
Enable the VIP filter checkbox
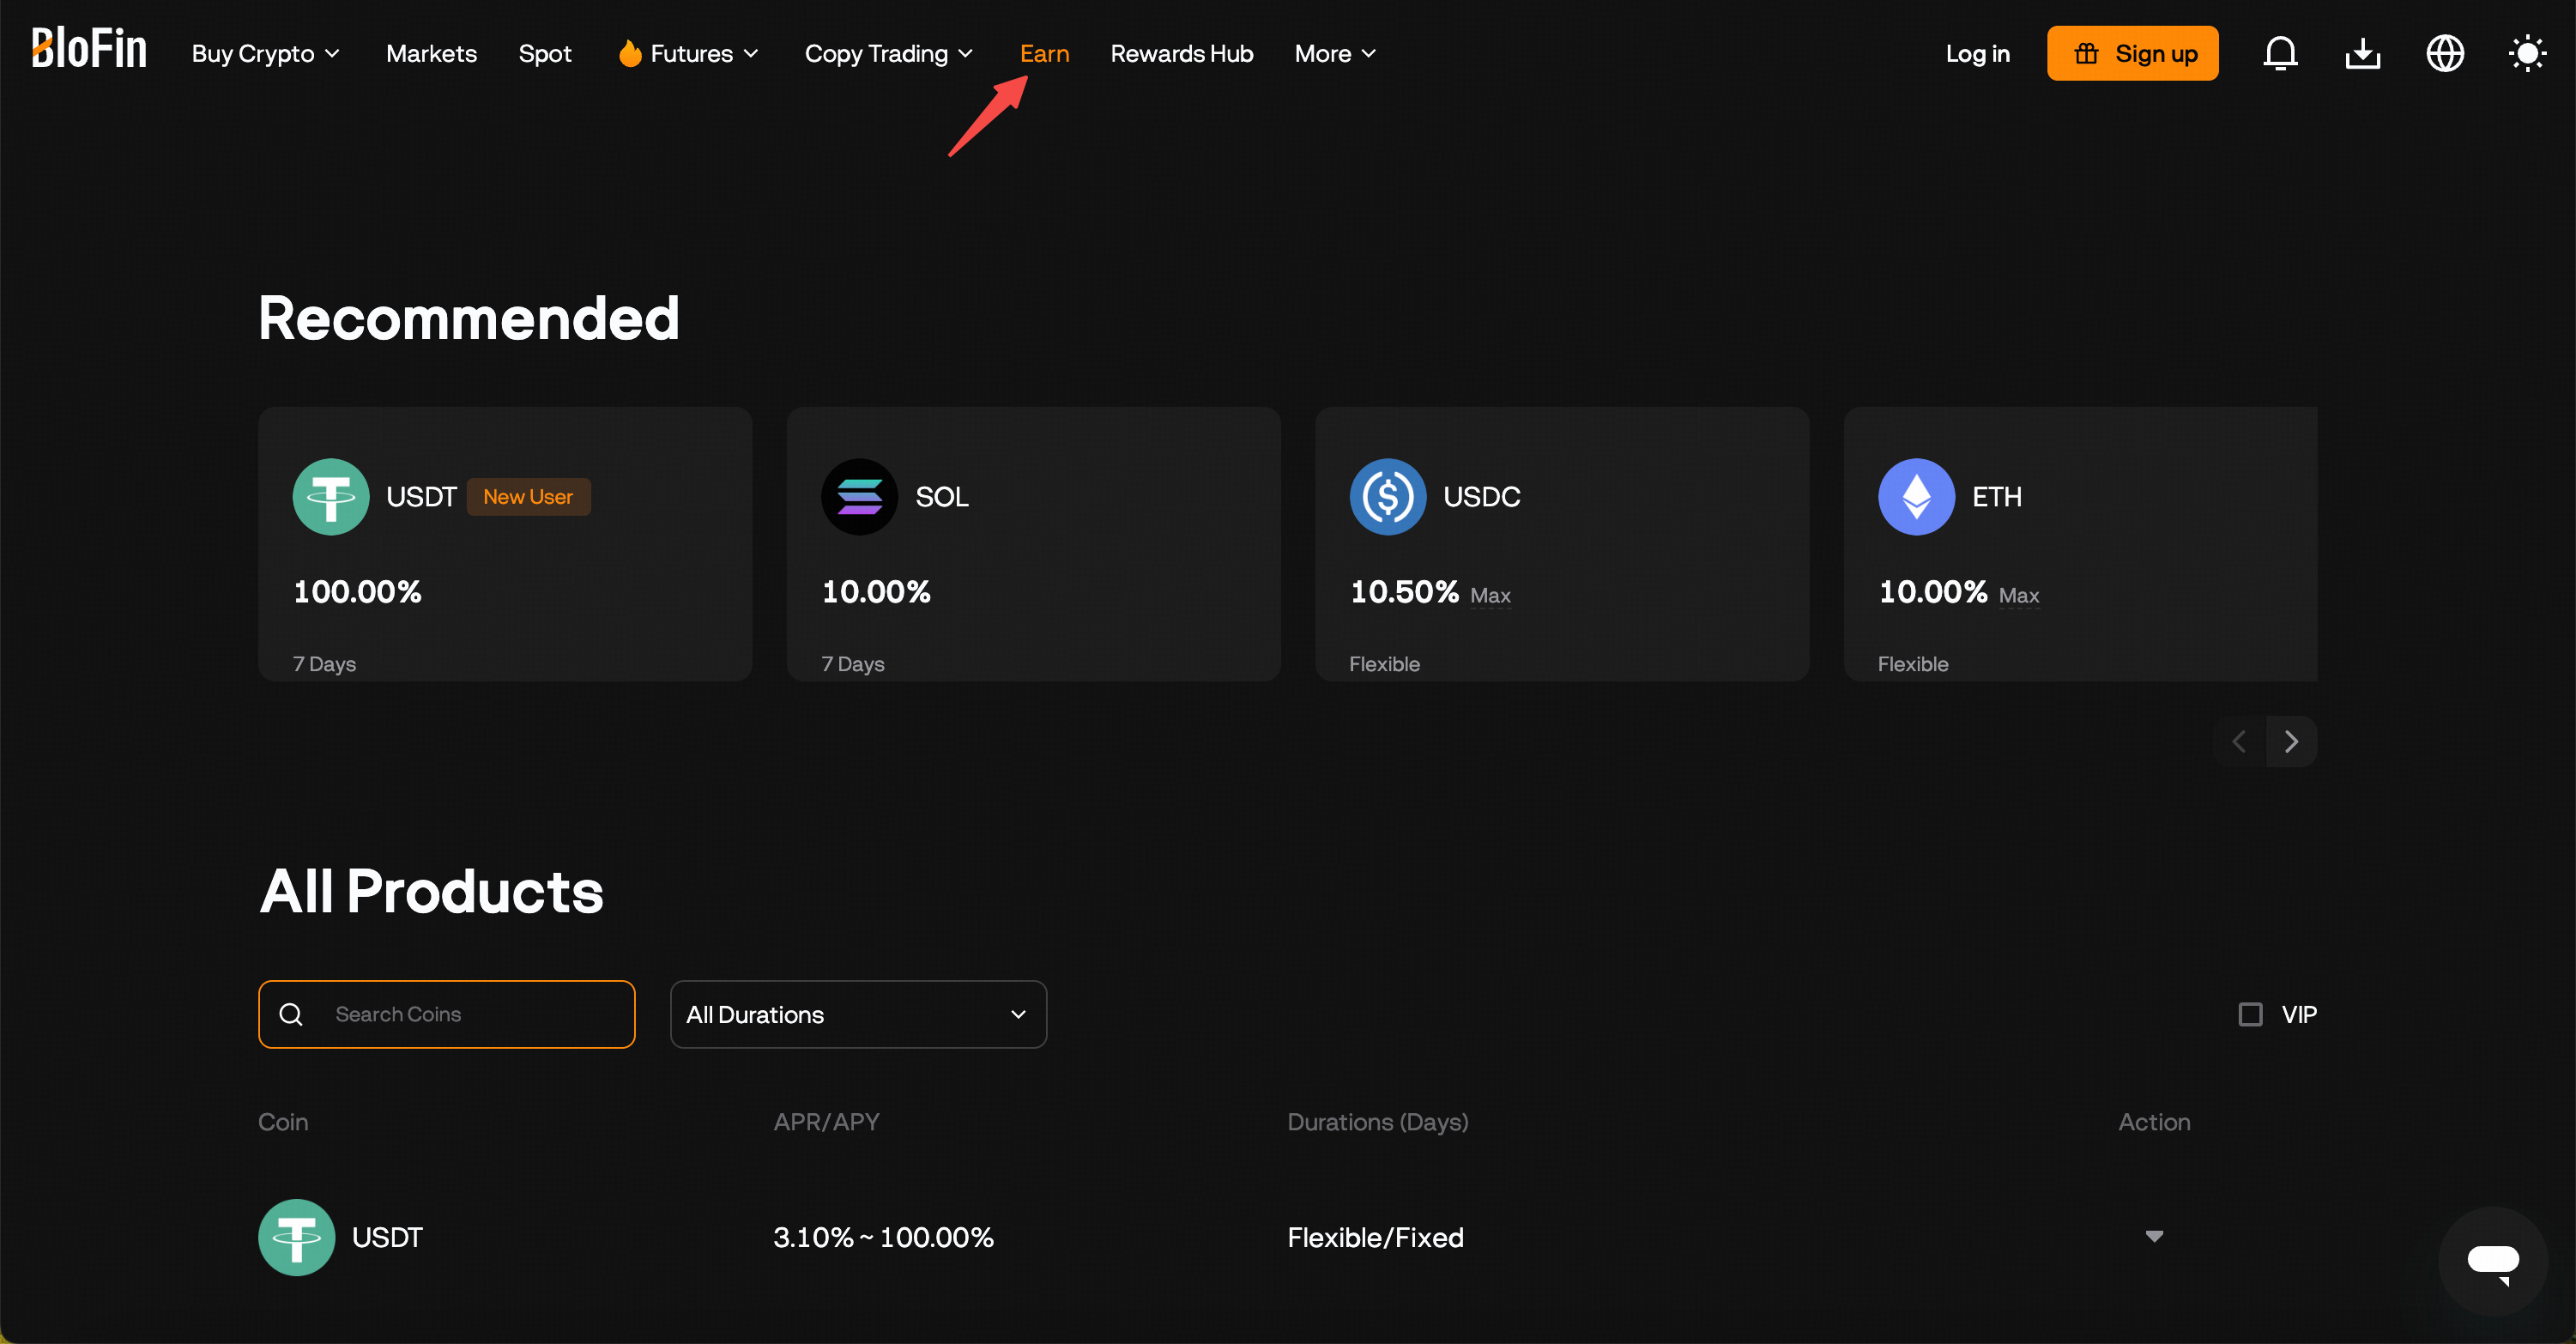[2251, 1014]
